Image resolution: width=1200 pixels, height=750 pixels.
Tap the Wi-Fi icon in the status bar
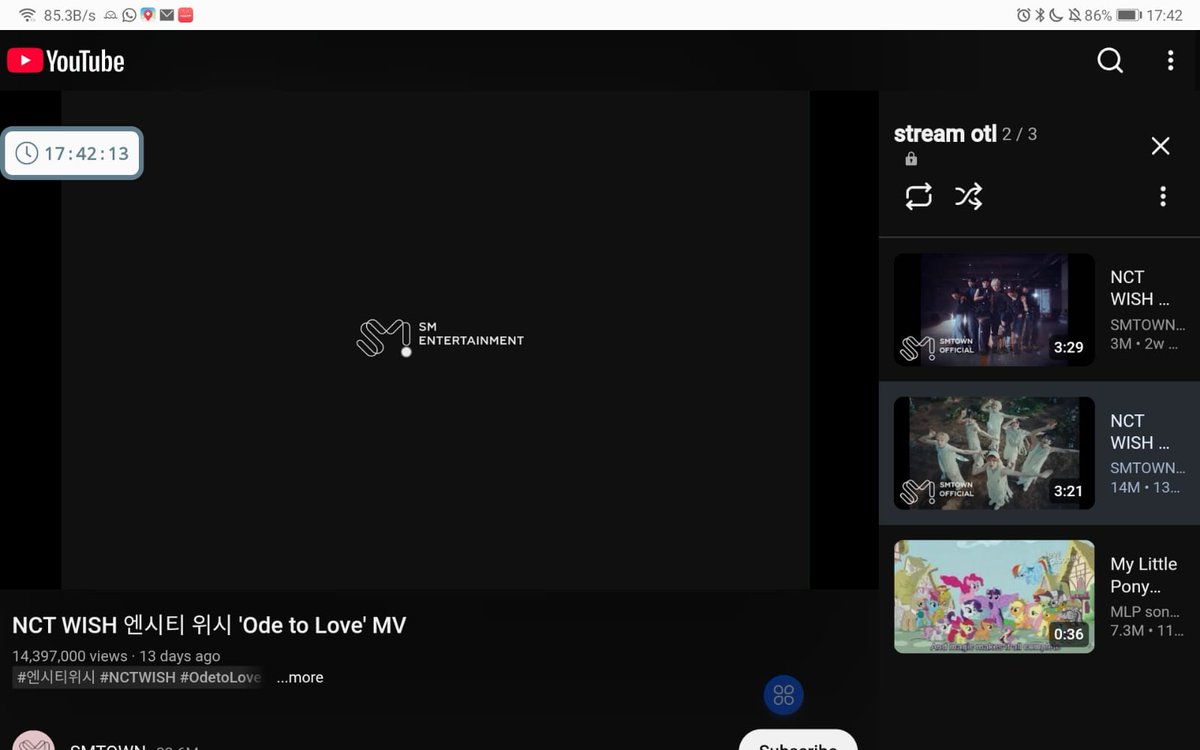(27, 15)
